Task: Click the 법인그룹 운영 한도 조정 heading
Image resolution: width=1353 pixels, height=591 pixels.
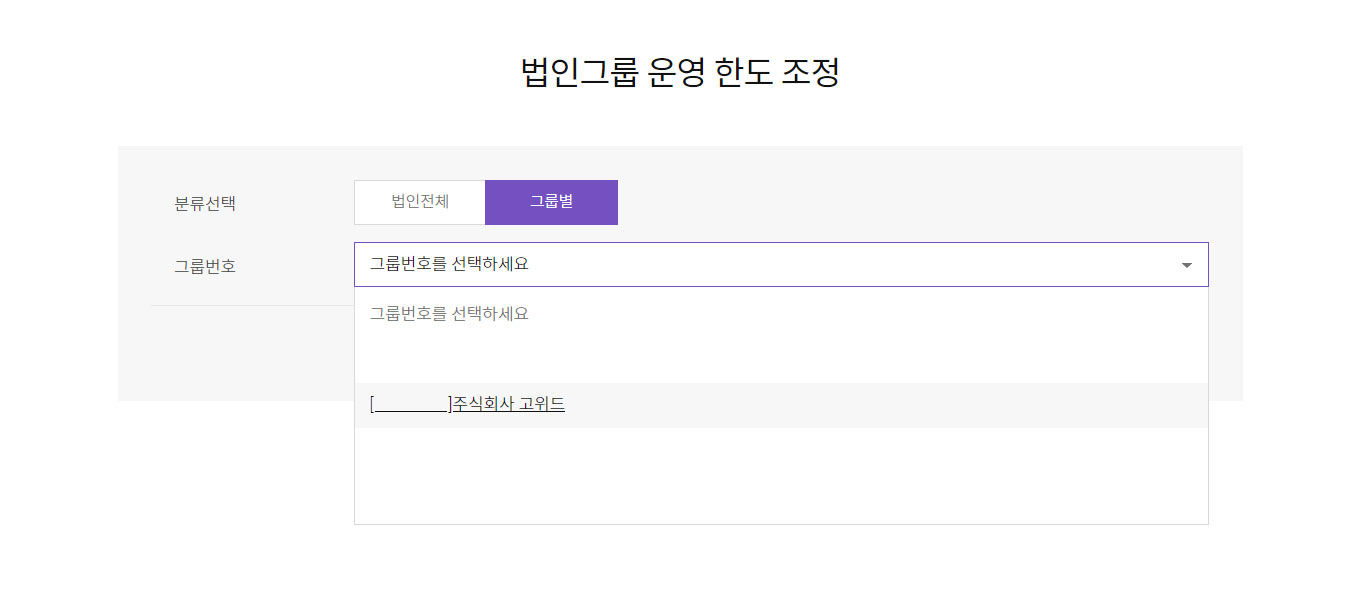Action: point(680,73)
